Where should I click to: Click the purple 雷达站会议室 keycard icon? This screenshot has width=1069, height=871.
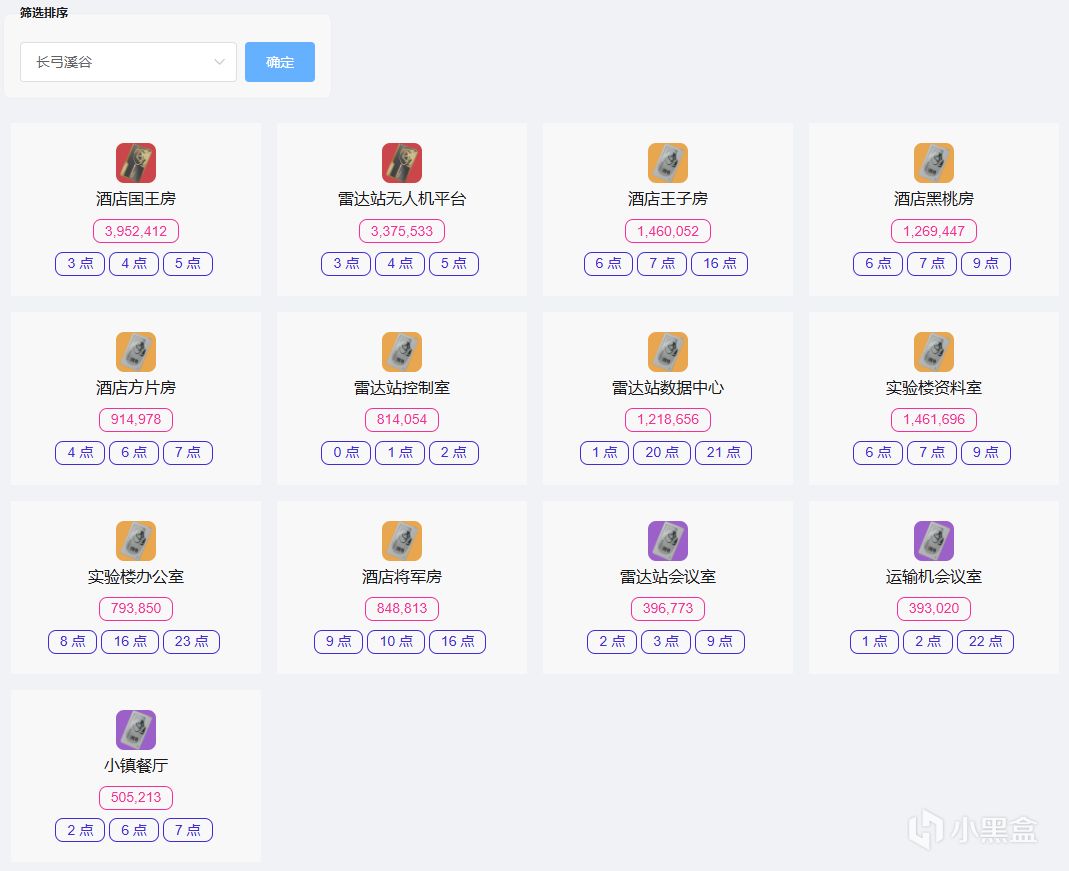pos(668,541)
